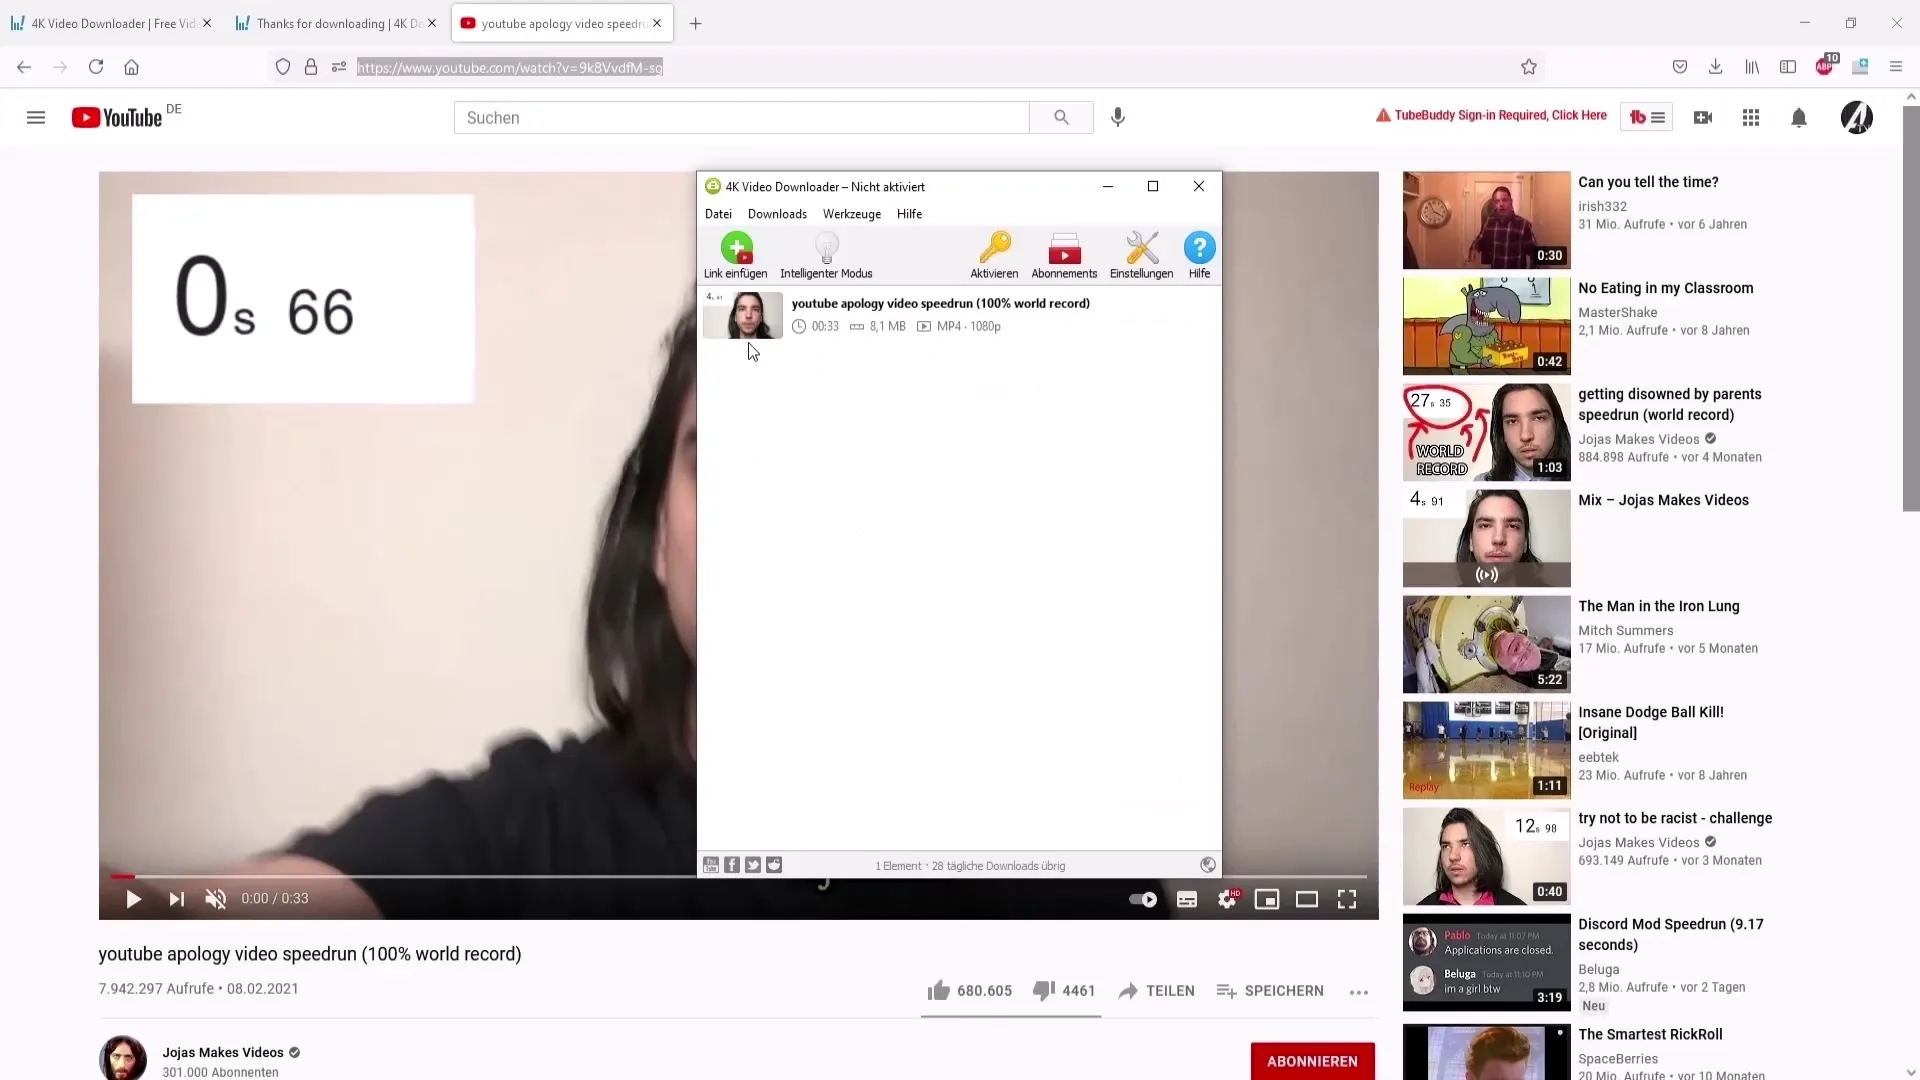Screen dimensions: 1920x1080
Task: Expand the Werkzeuge menu in 4K Downloader
Action: coord(851,214)
